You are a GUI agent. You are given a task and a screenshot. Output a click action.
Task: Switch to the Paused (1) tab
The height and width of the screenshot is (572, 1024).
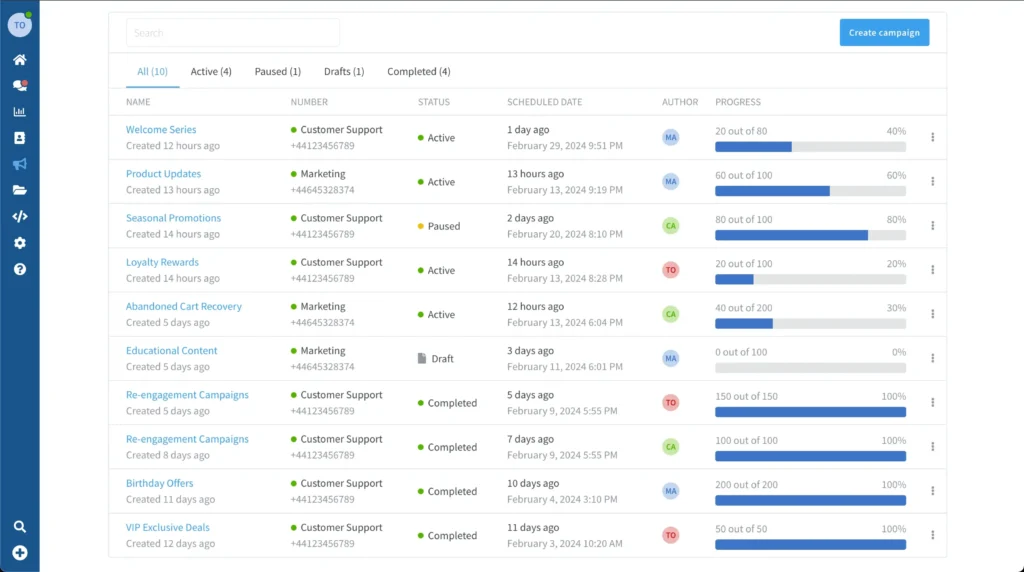click(x=277, y=72)
